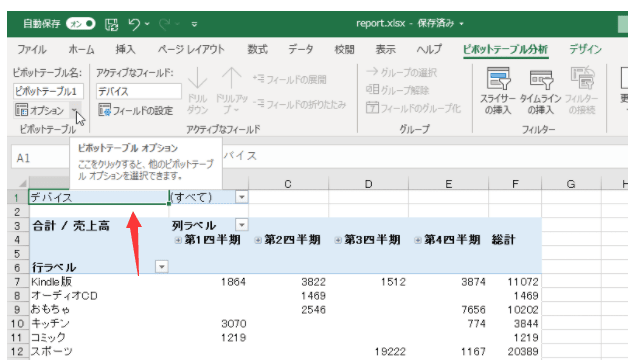Click フィールドの展開 button
Image resolution: width=633 pixels, height=361 pixels.
point(290,79)
